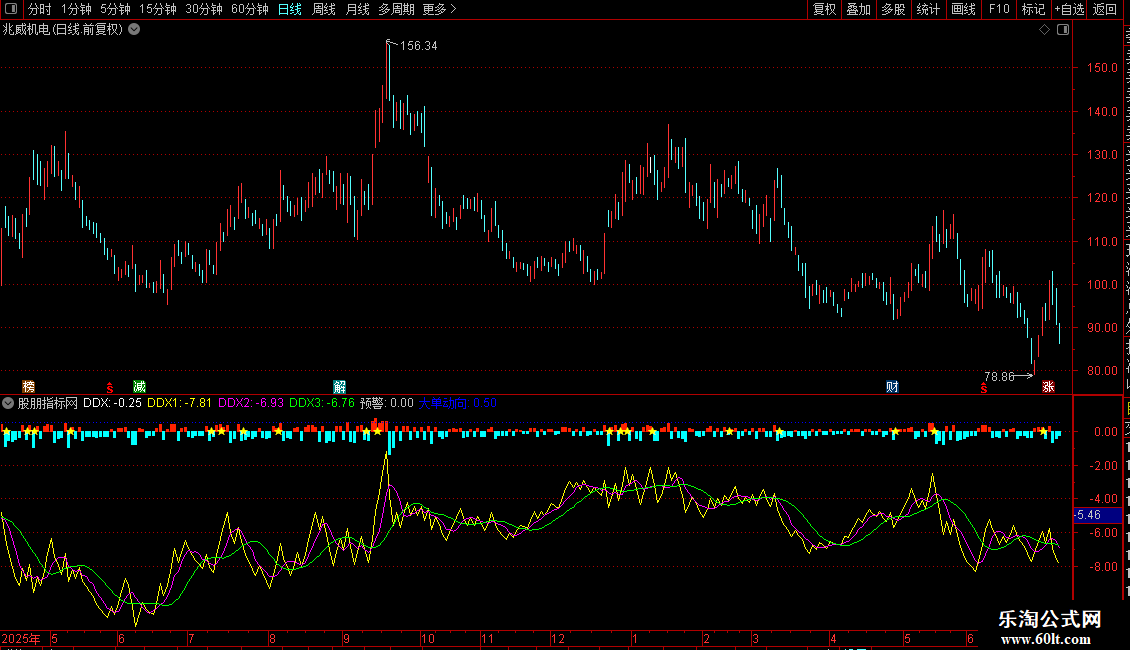Click the blue 财 marker icon
The image size is (1130, 650).
click(892, 386)
